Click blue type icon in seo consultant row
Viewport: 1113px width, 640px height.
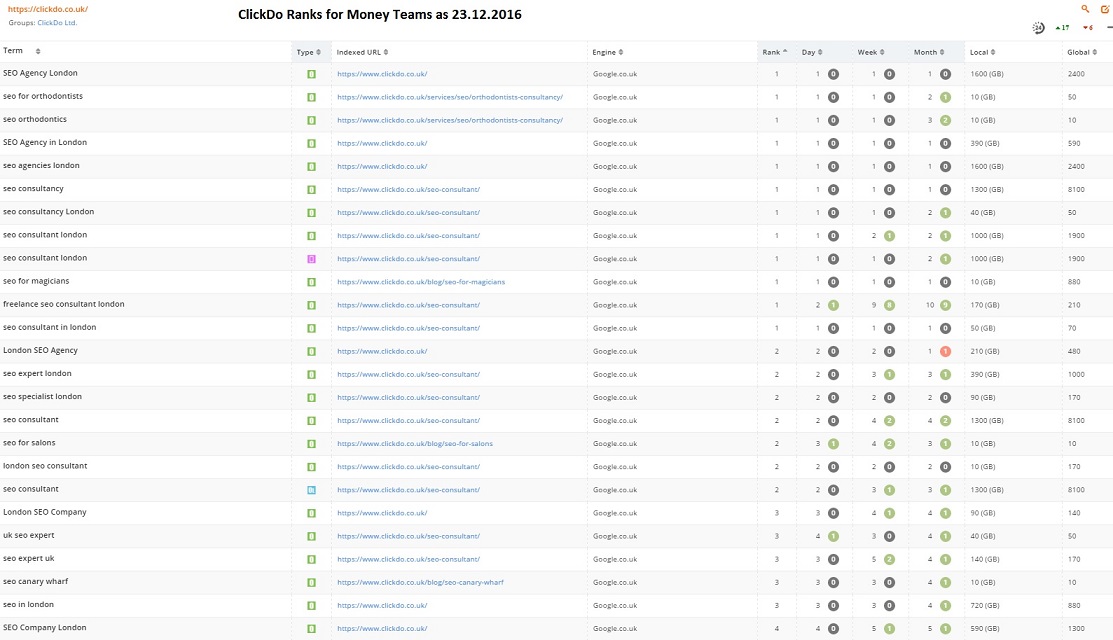pyautogui.click(x=311, y=490)
